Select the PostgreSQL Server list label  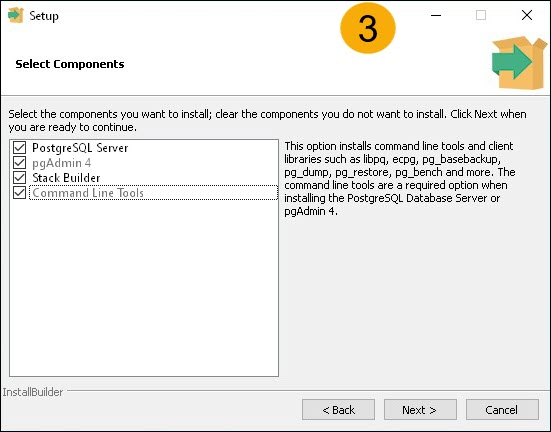click(x=80, y=148)
